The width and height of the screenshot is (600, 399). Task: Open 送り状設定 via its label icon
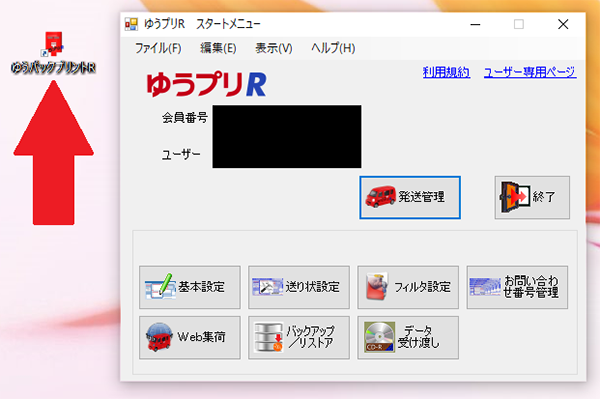267,287
